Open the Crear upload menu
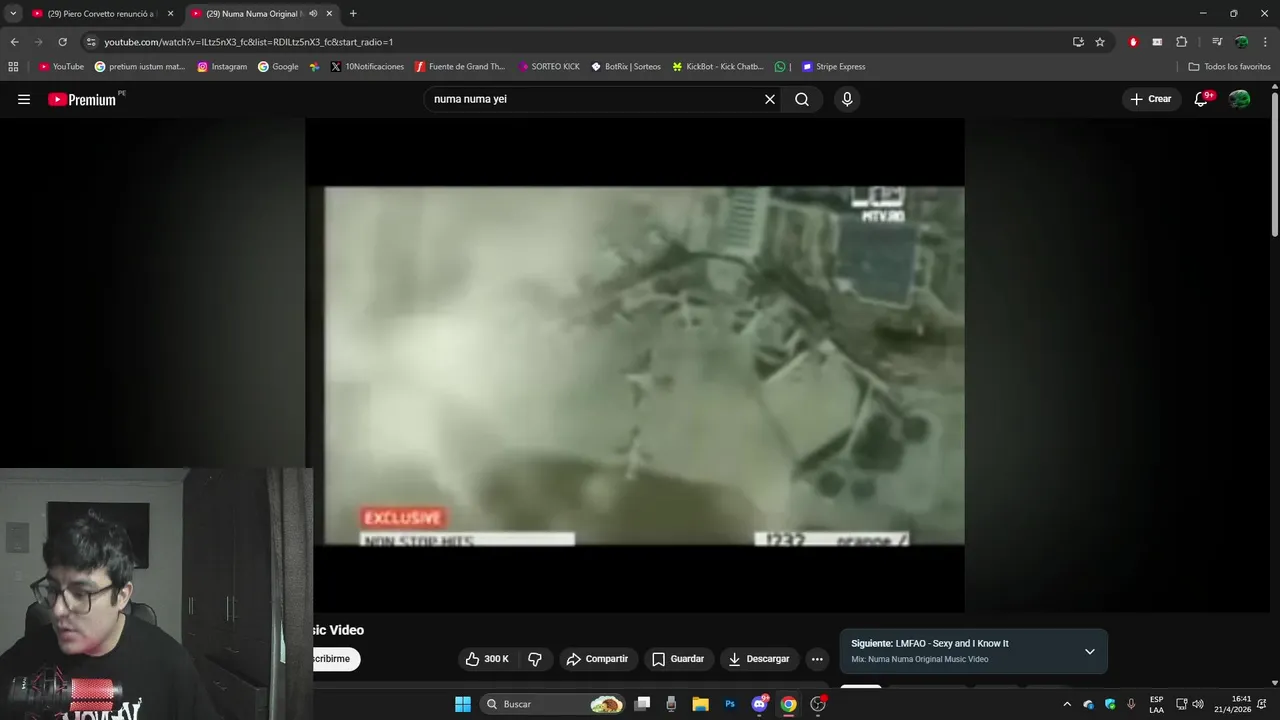The height and width of the screenshot is (720, 1280). [1151, 99]
